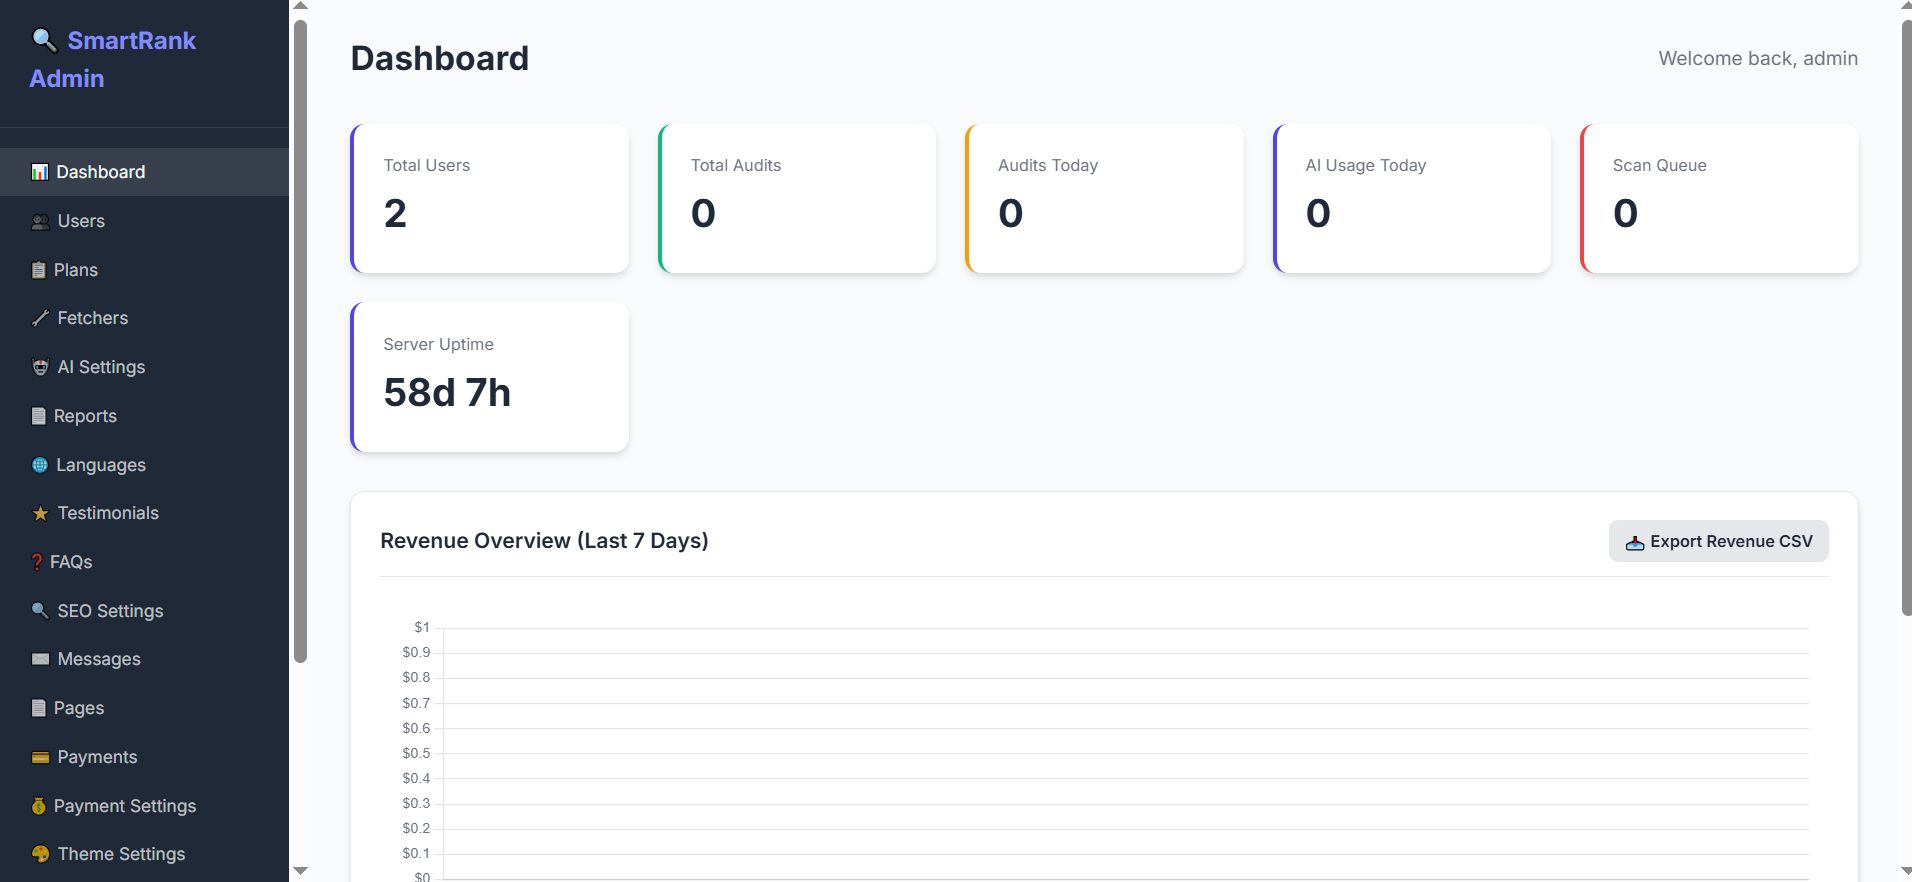Click the SmartRank Admin logo link
1912x882 pixels.
(113, 59)
